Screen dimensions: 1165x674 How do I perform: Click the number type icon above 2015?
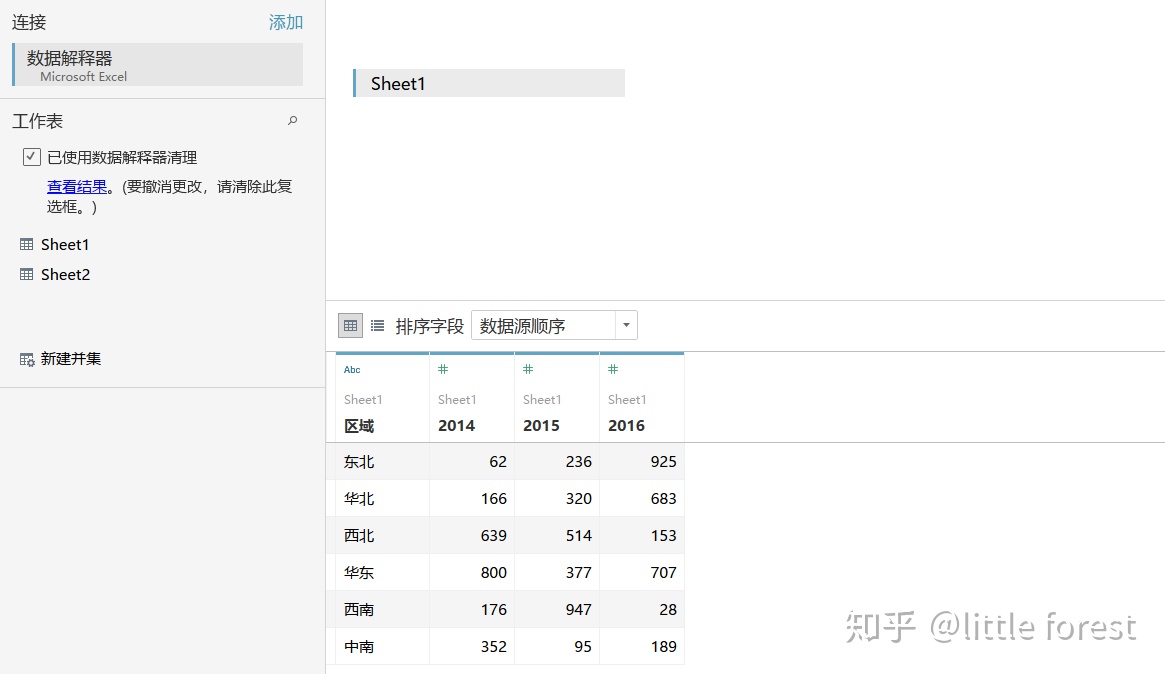point(528,369)
